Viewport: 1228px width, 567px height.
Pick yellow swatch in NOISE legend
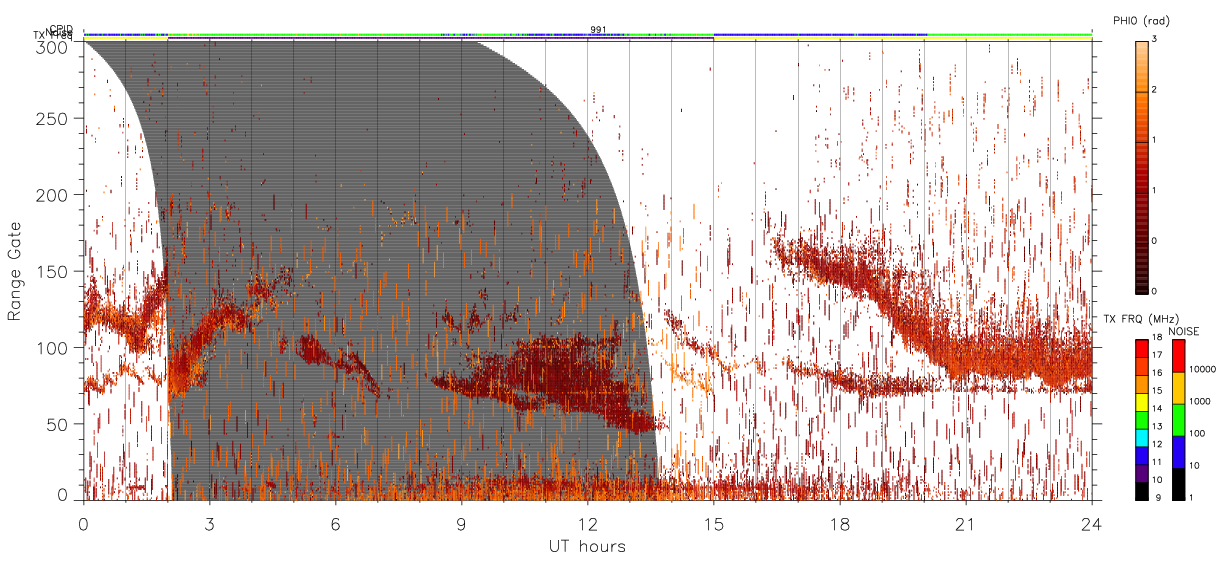[x=1177, y=387]
